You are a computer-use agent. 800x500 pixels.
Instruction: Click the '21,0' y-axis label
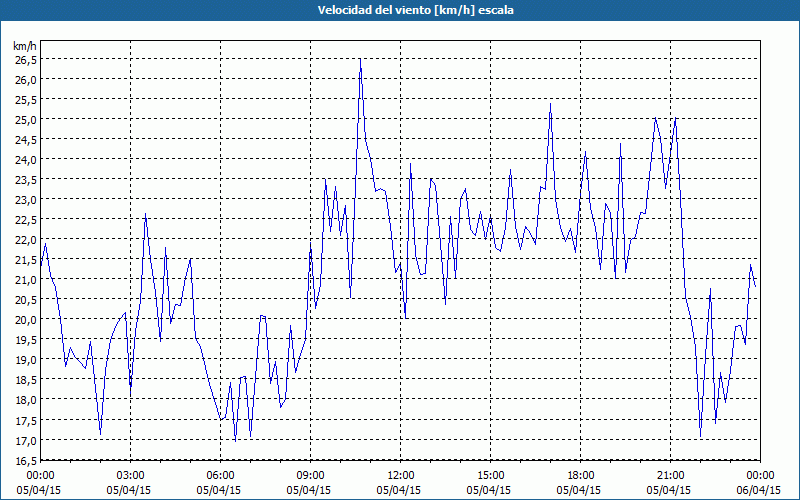coord(26,280)
